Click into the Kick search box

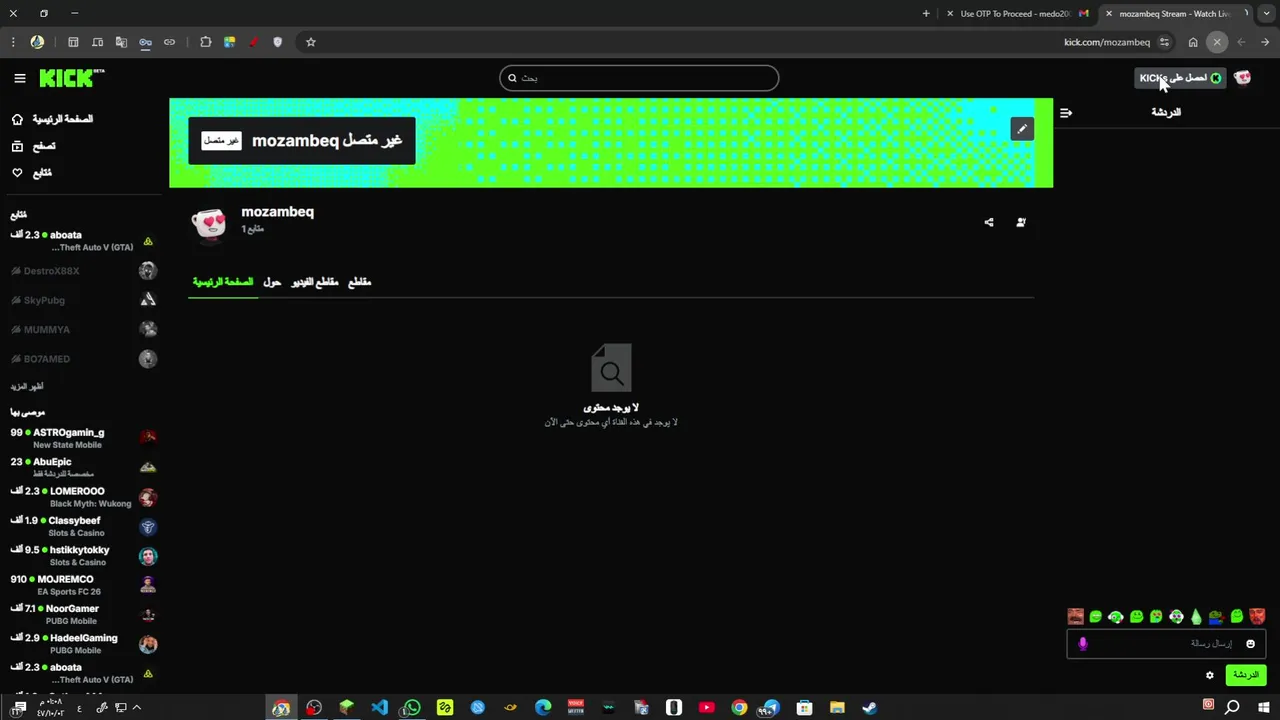639,78
